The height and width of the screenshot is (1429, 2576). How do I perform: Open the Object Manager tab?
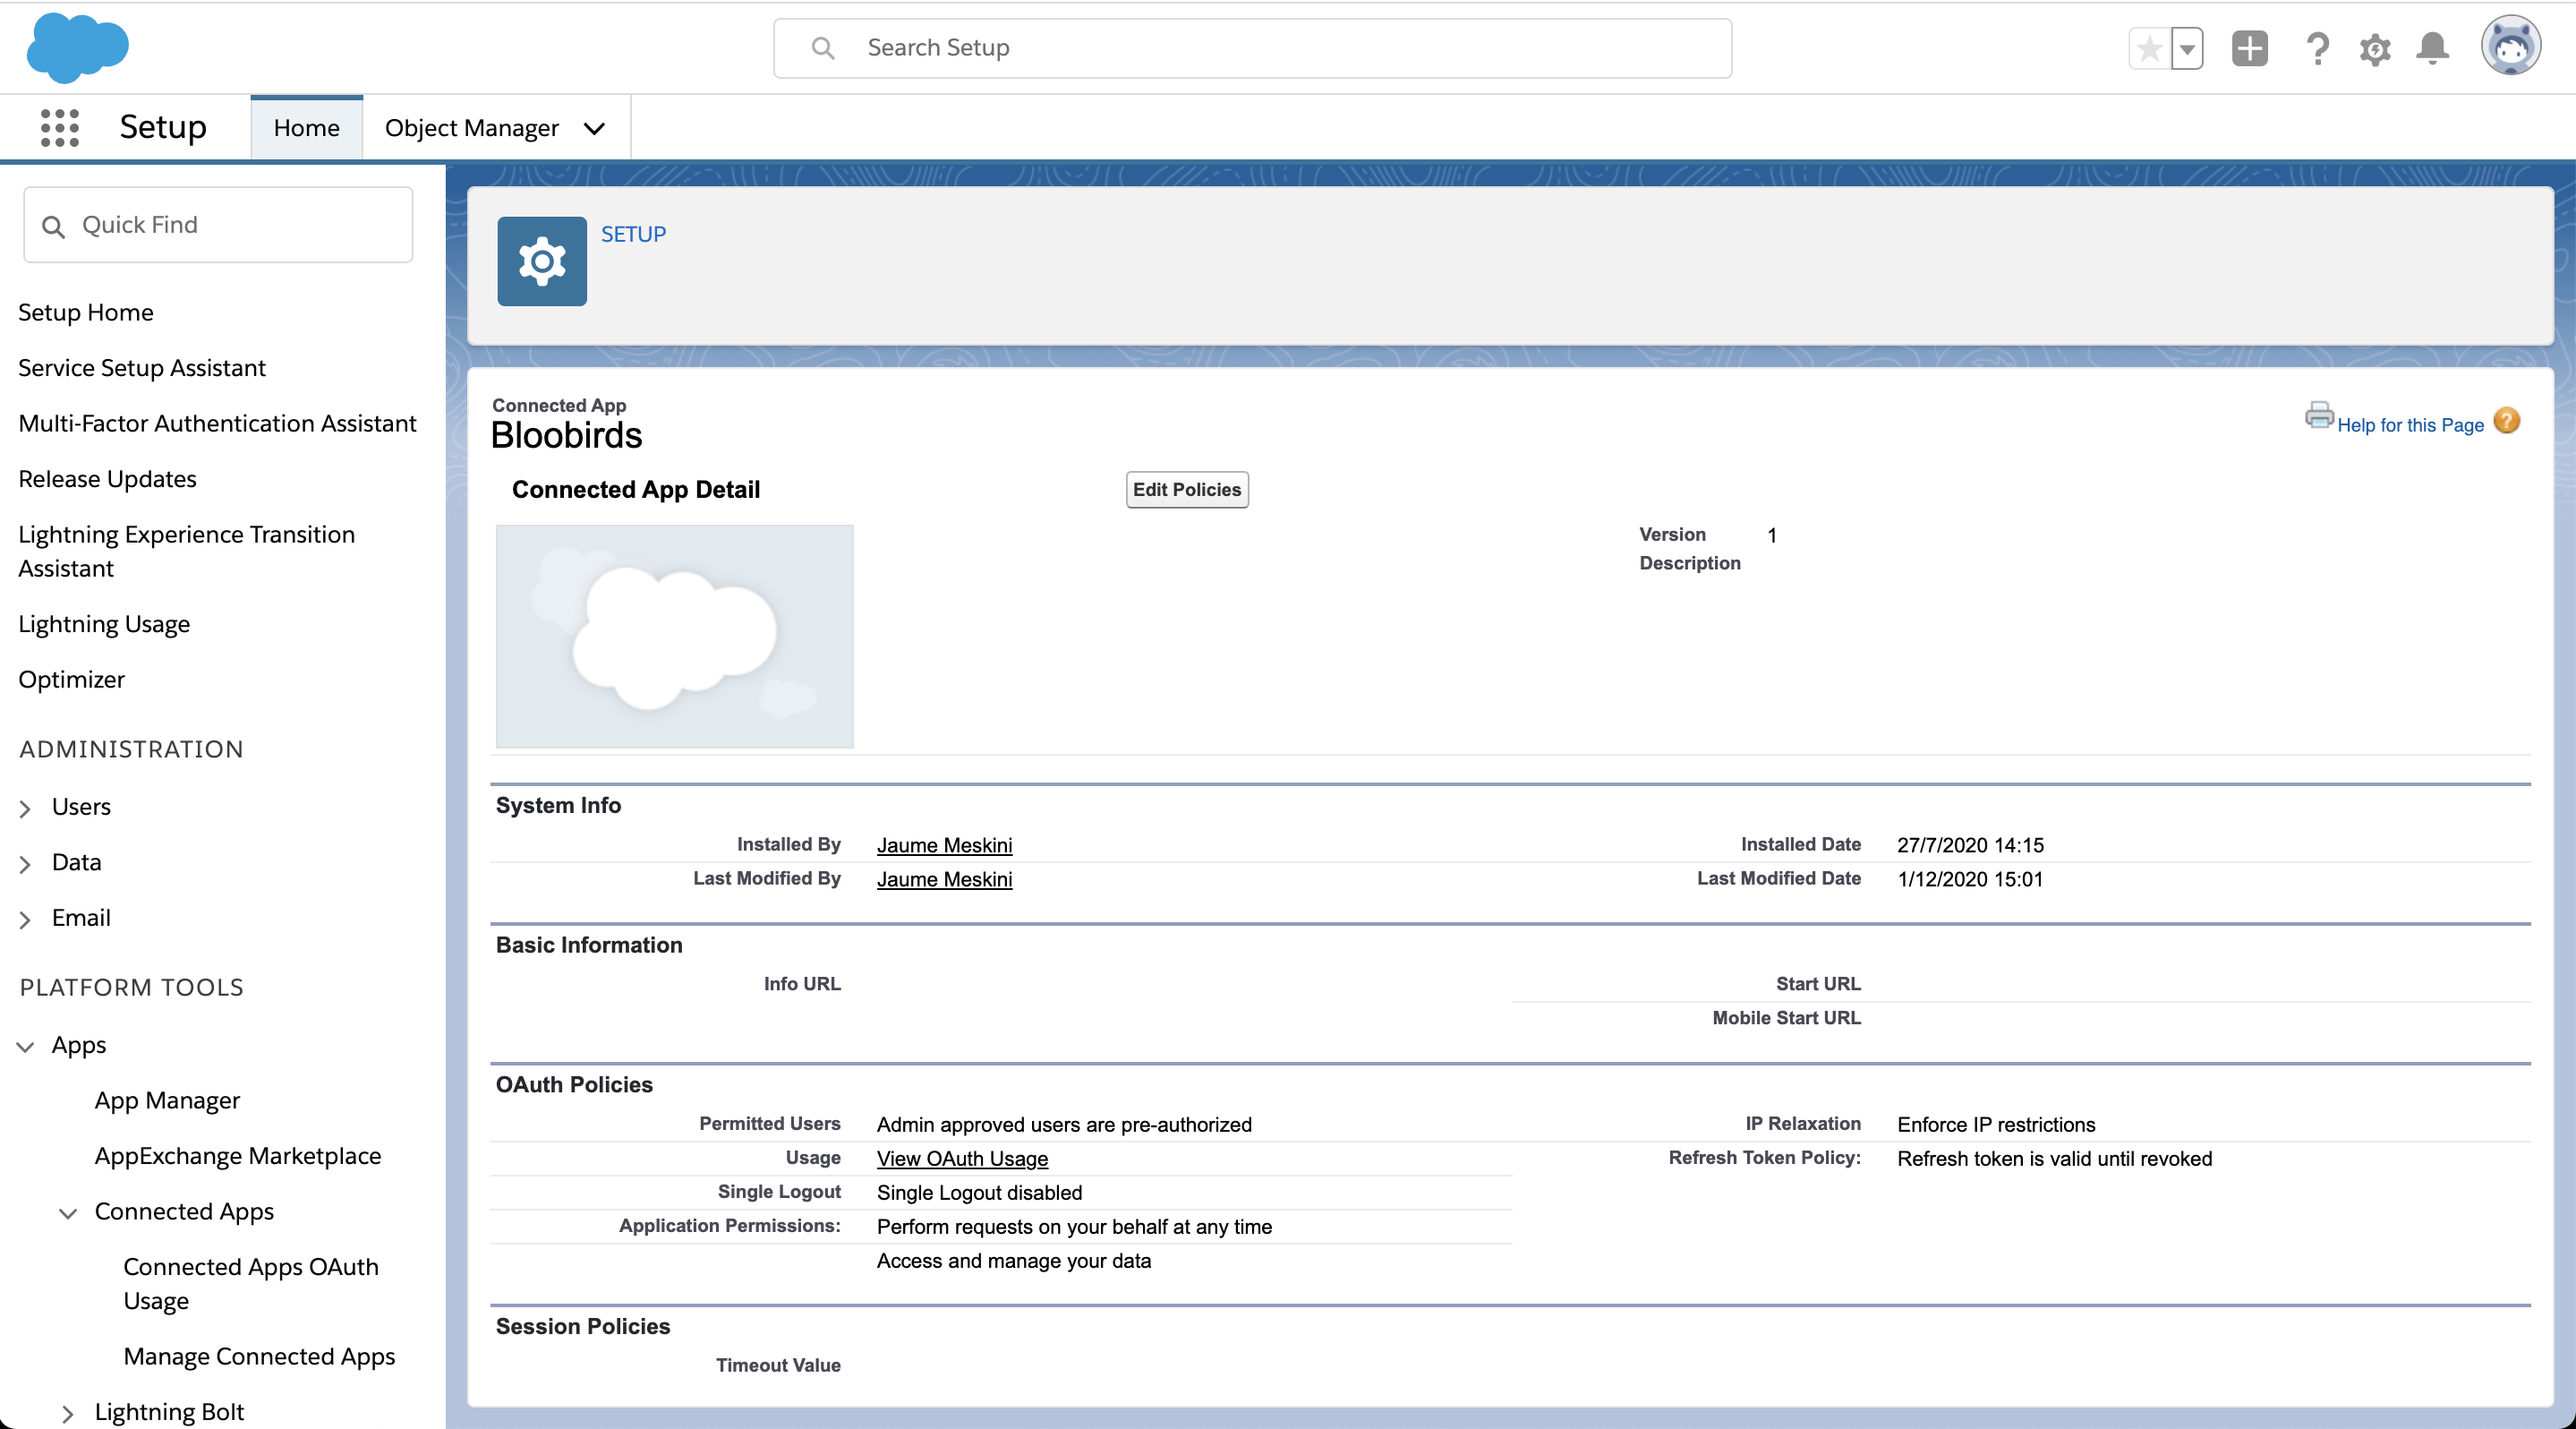click(472, 128)
